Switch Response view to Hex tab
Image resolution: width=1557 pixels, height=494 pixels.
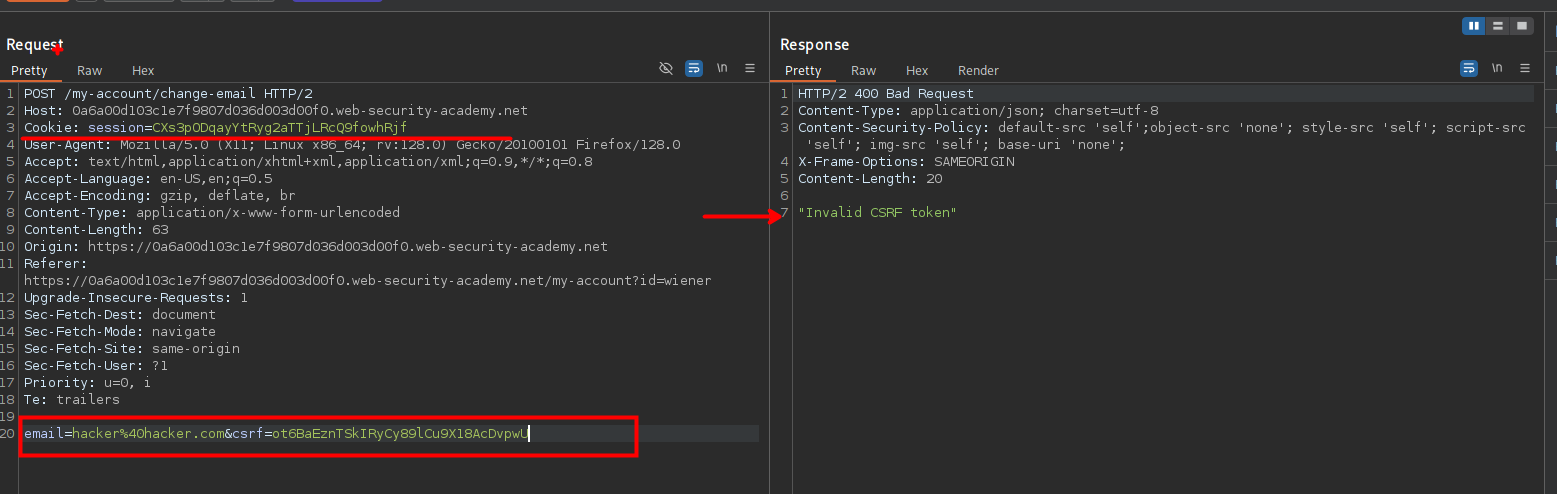tap(917, 71)
